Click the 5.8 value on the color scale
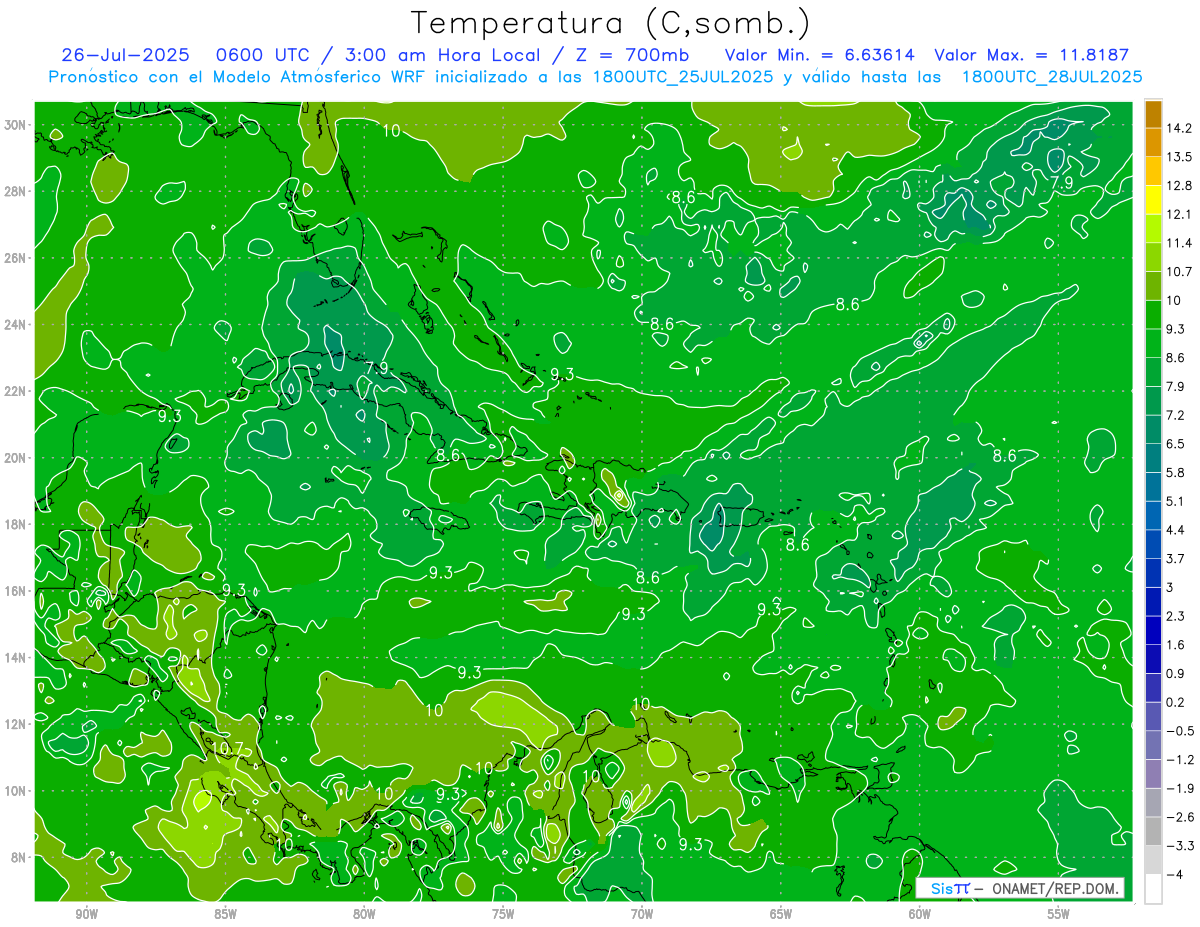Screen dimensions: 1200x927 pos(1176,473)
